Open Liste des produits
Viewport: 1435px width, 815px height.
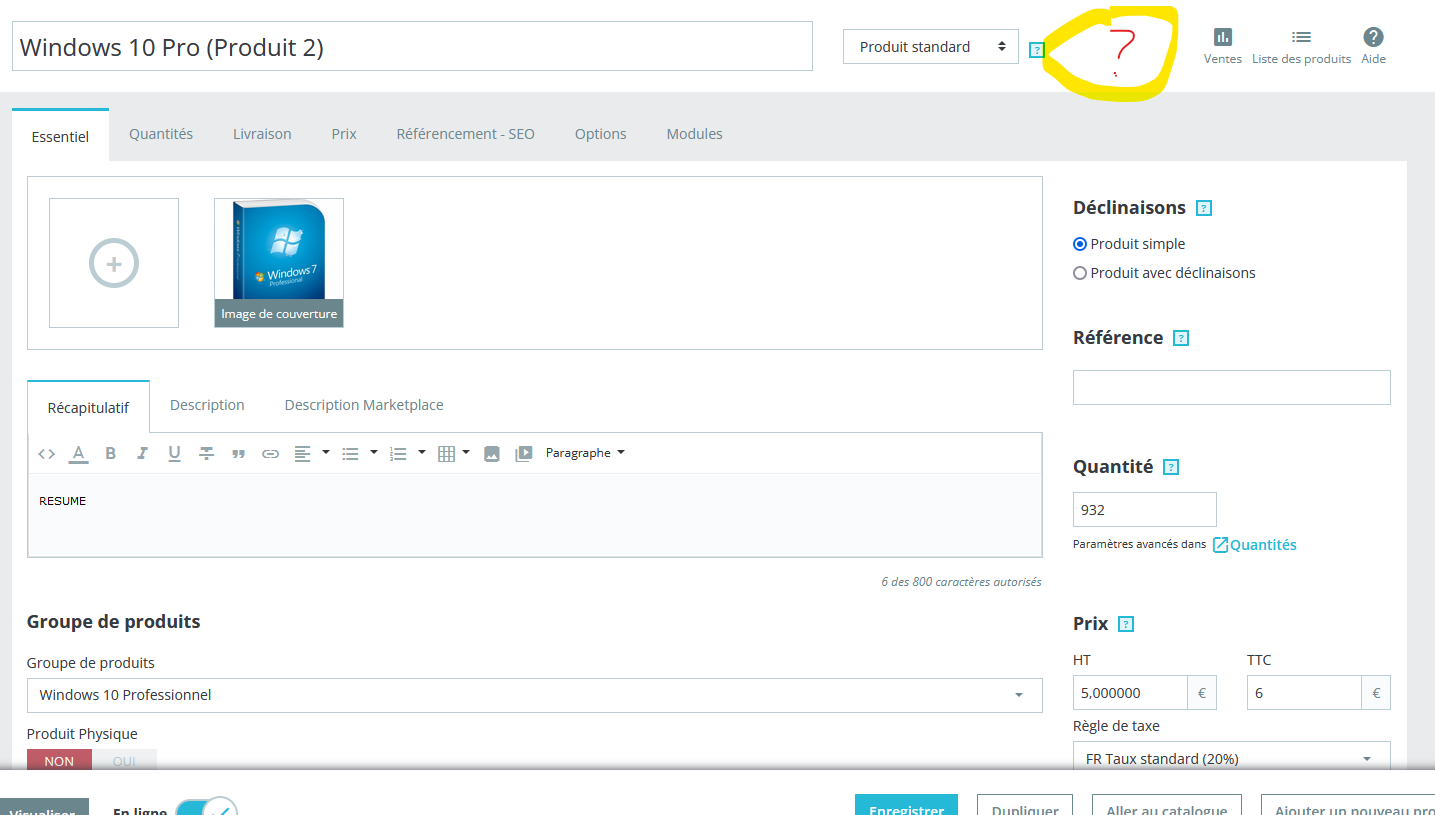point(1301,37)
